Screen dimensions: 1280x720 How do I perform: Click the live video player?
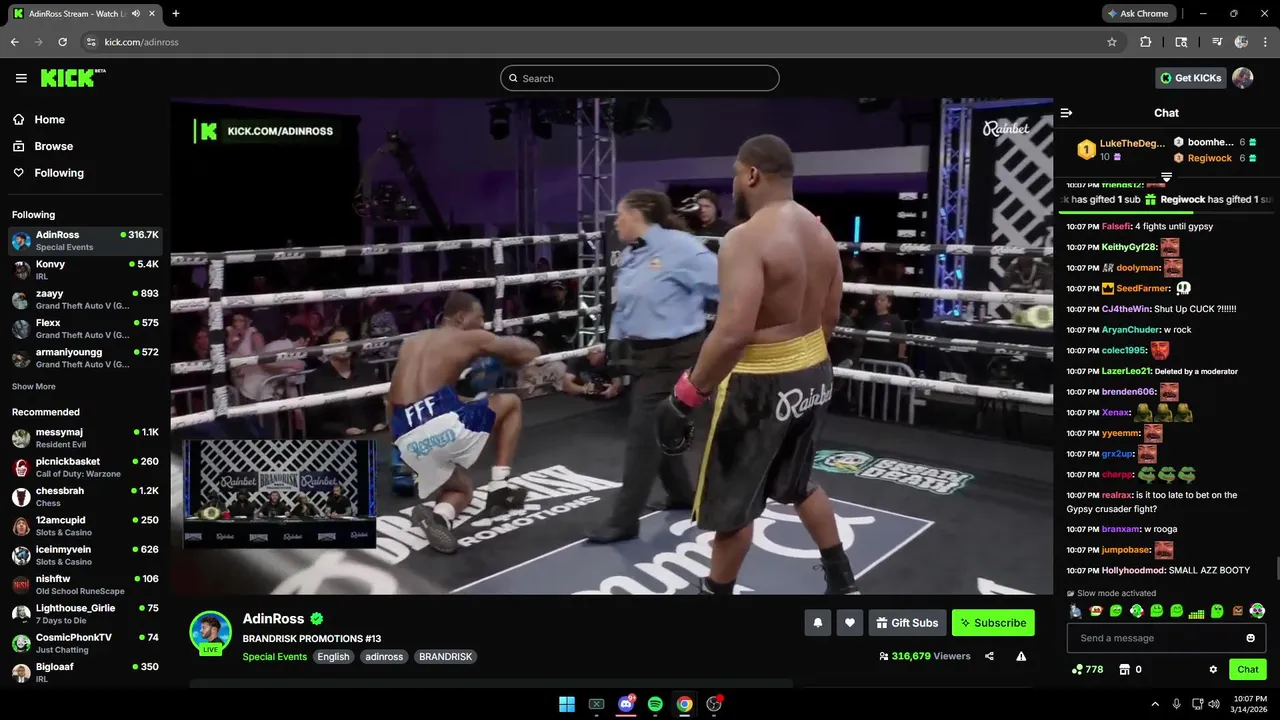[x=611, y=346]
